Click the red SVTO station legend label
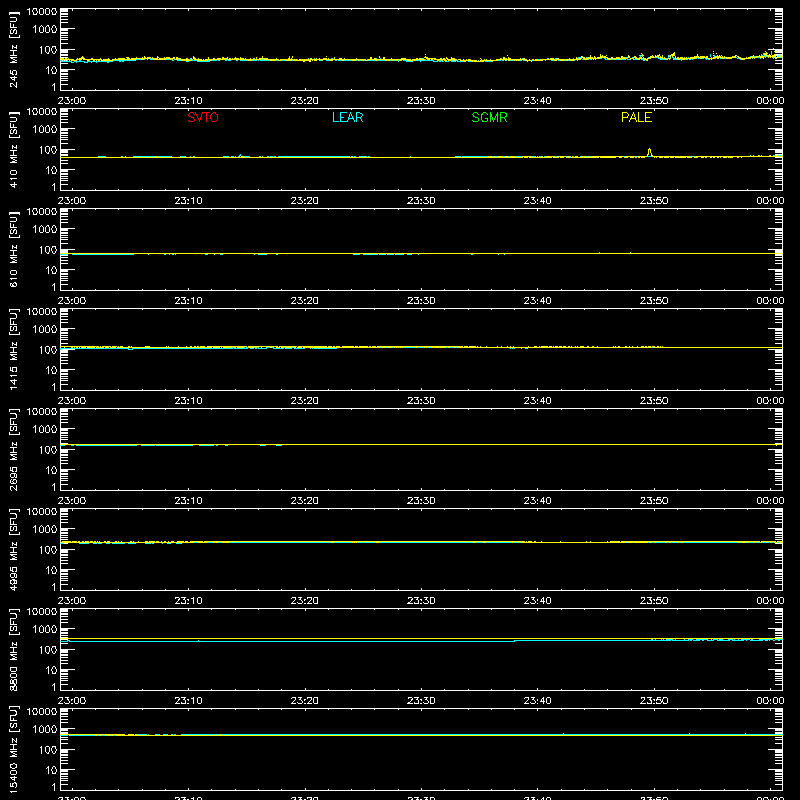The image size is (800, 800). coord(203,117)
